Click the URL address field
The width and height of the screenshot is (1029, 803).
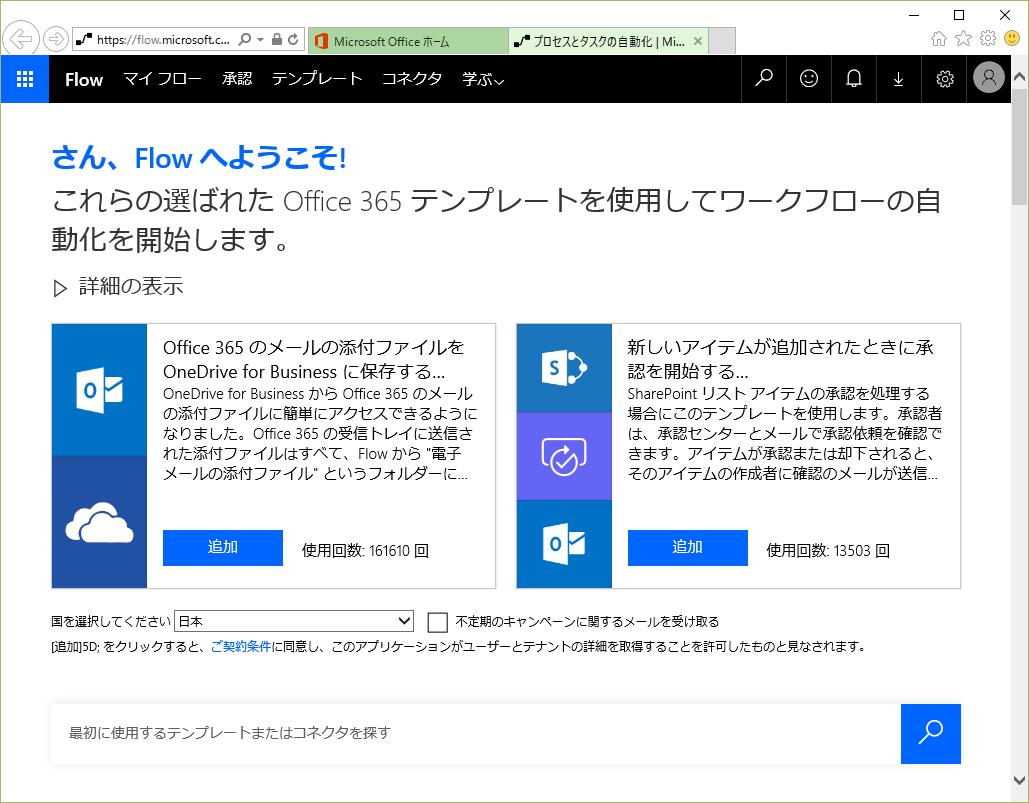coord(163,39)
